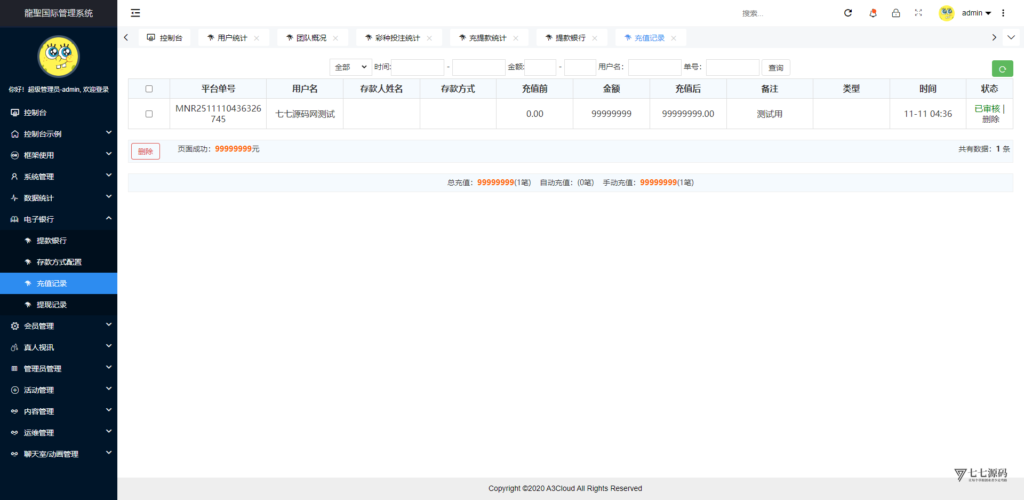This screenshot has height=500, width=1024.
Task: Toggle the sidebar collapse hamburger icon
Action: (135, 13)
